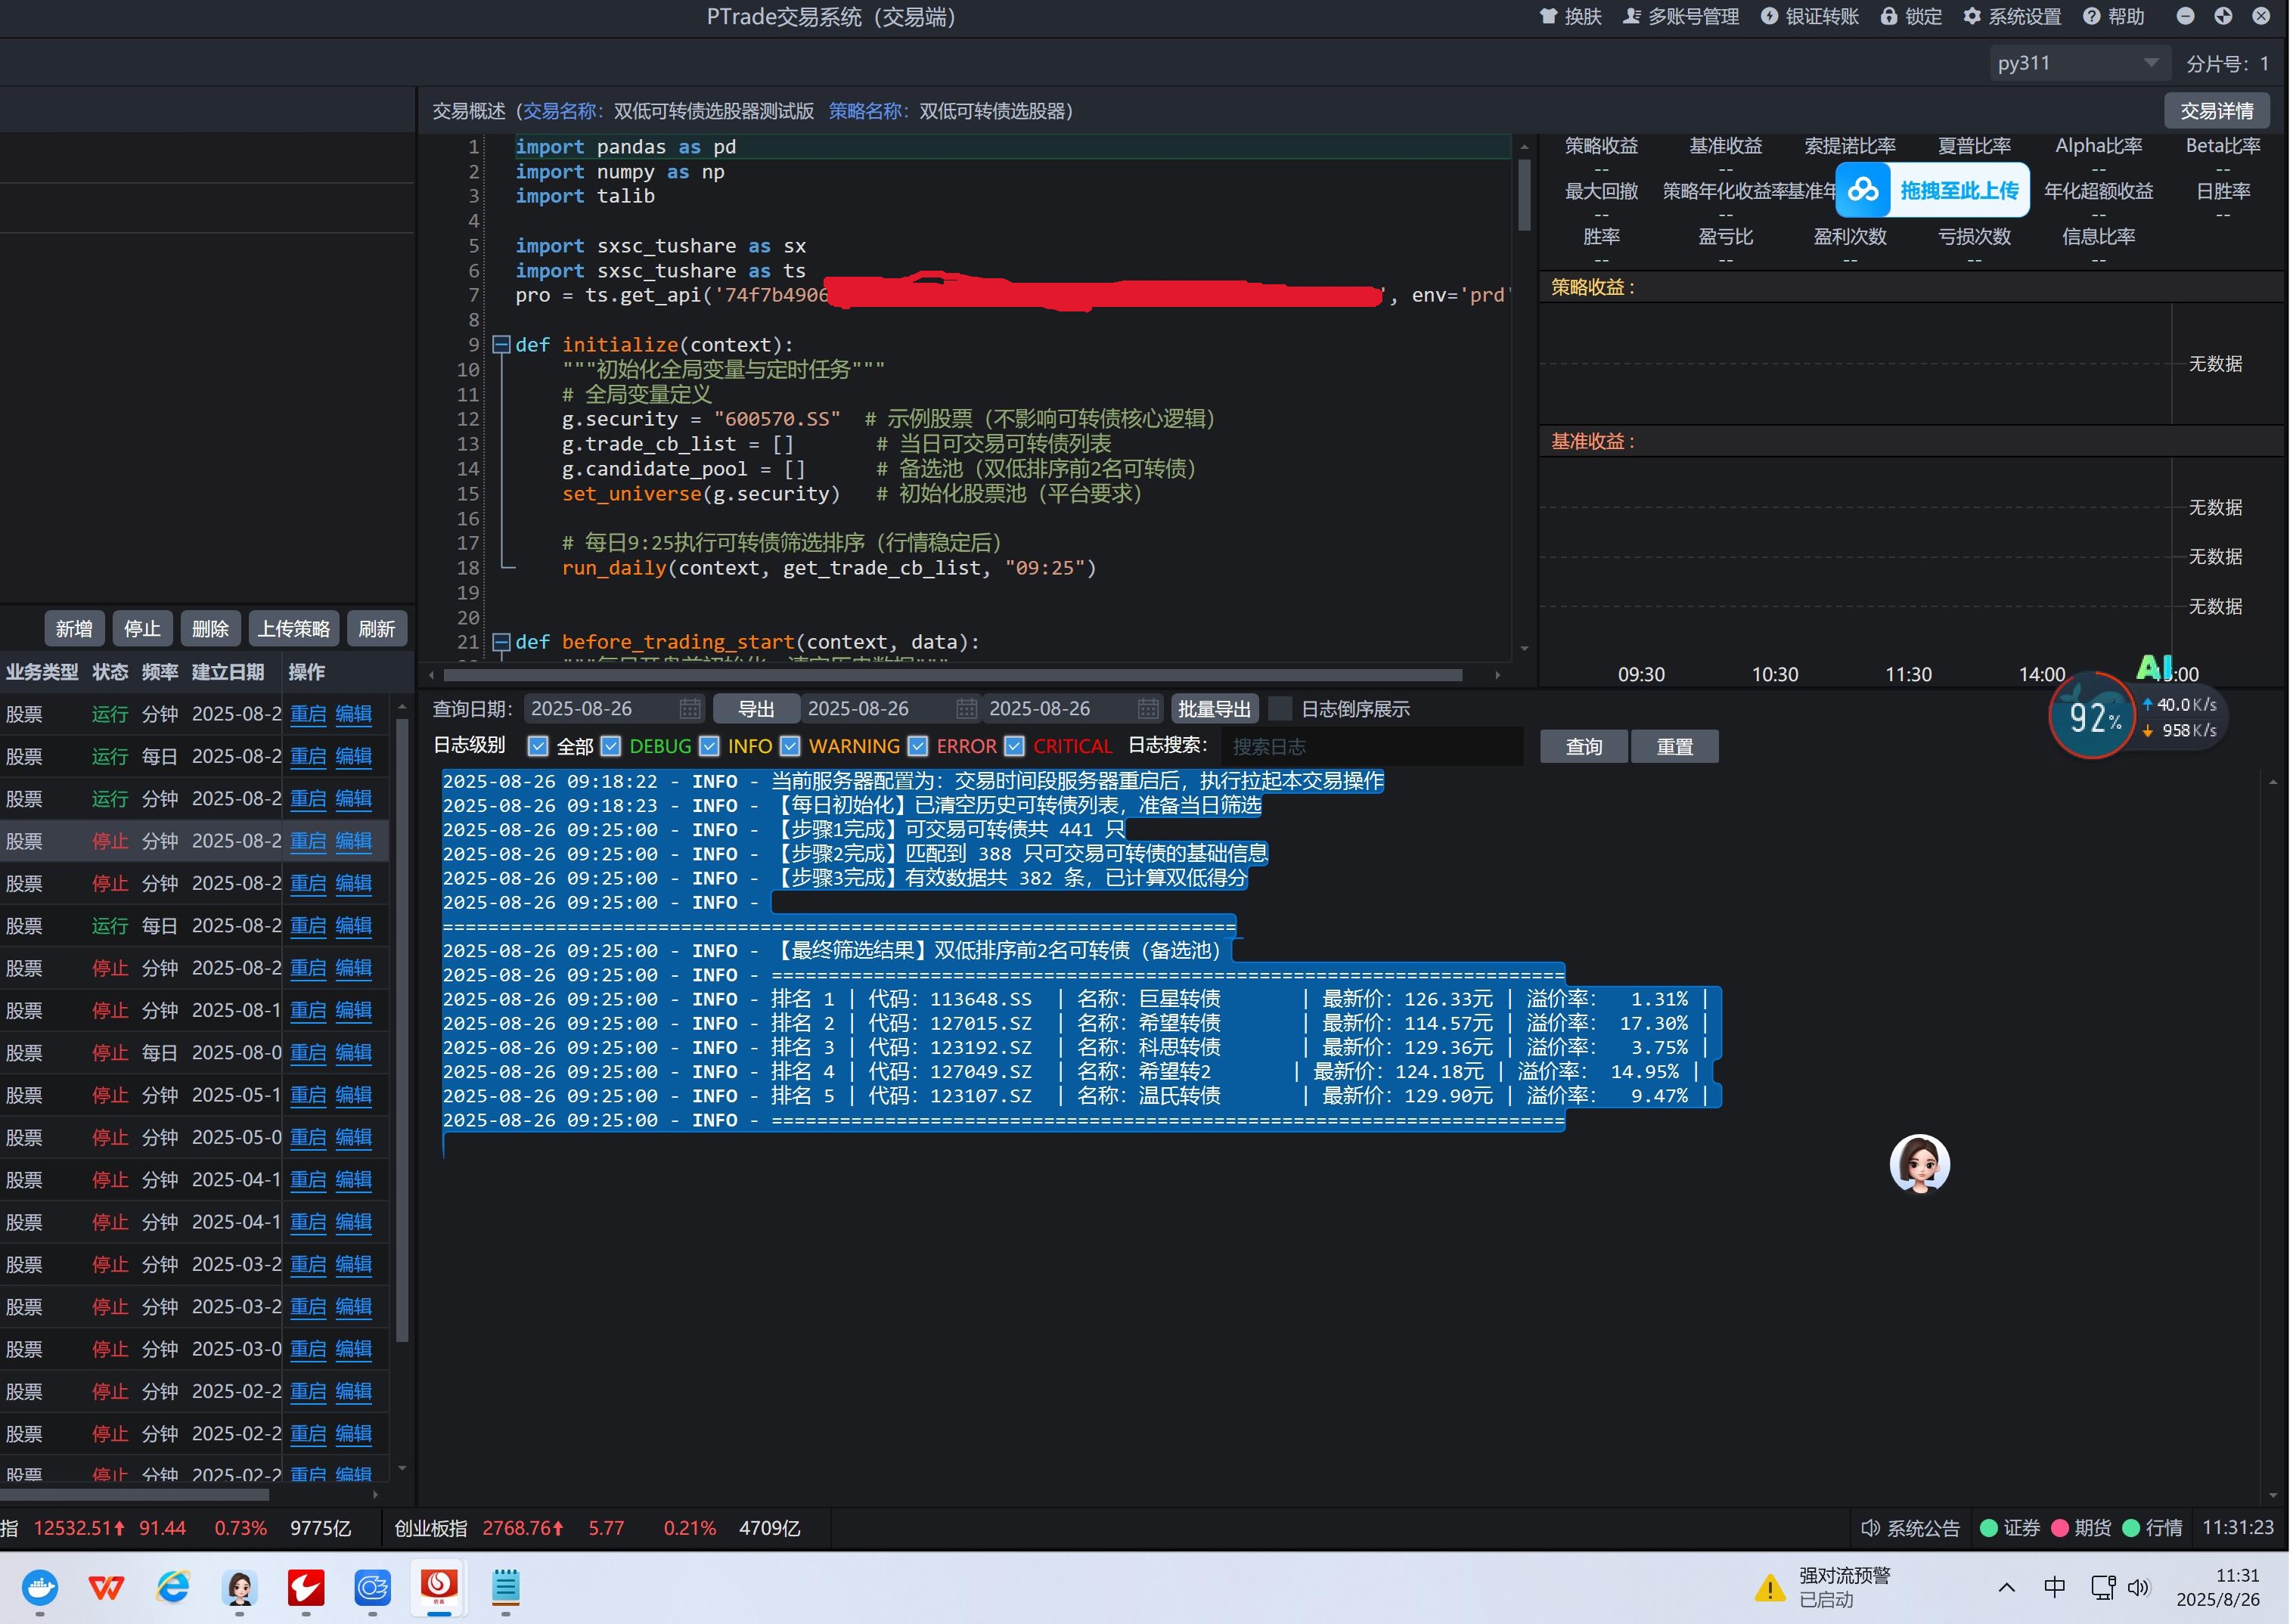The image size is (2293, 1624).
Task: Collapse the before_trading_start function fold marker
Action: tap(501, 642)
